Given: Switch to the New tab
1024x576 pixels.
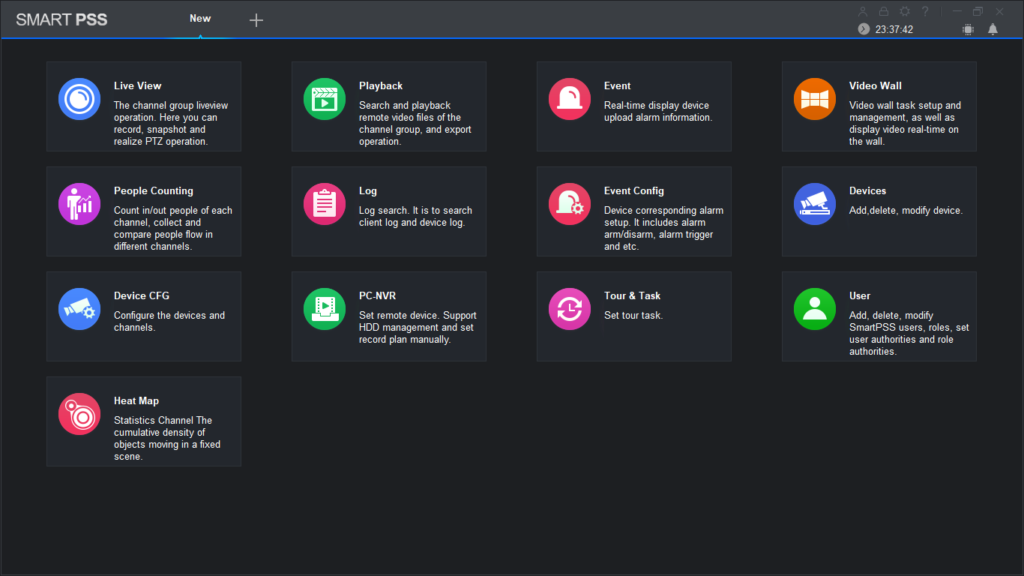Looking at the screenshot, I should 200,18.
